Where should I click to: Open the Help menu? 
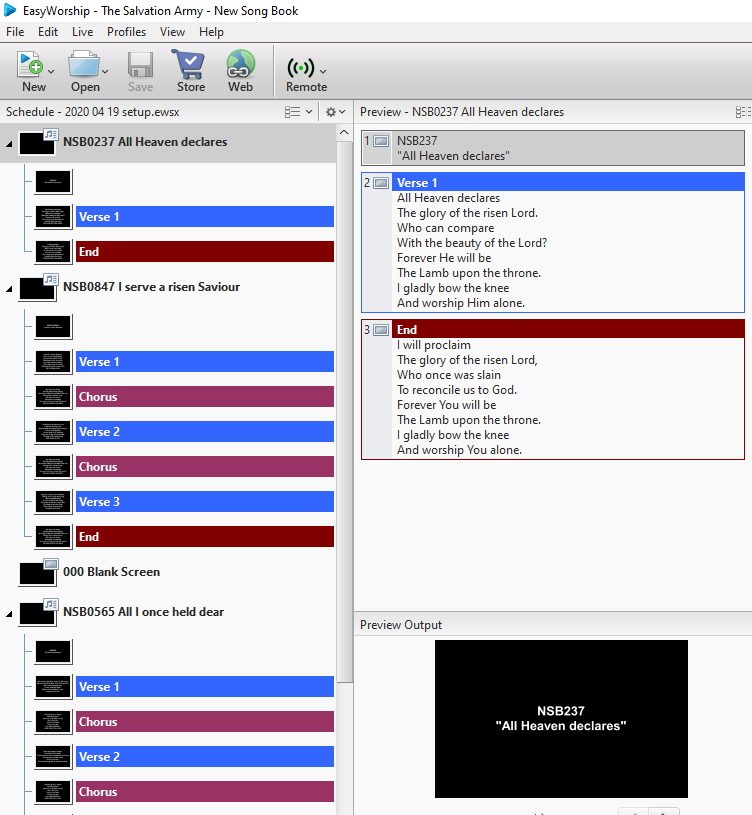211,32
